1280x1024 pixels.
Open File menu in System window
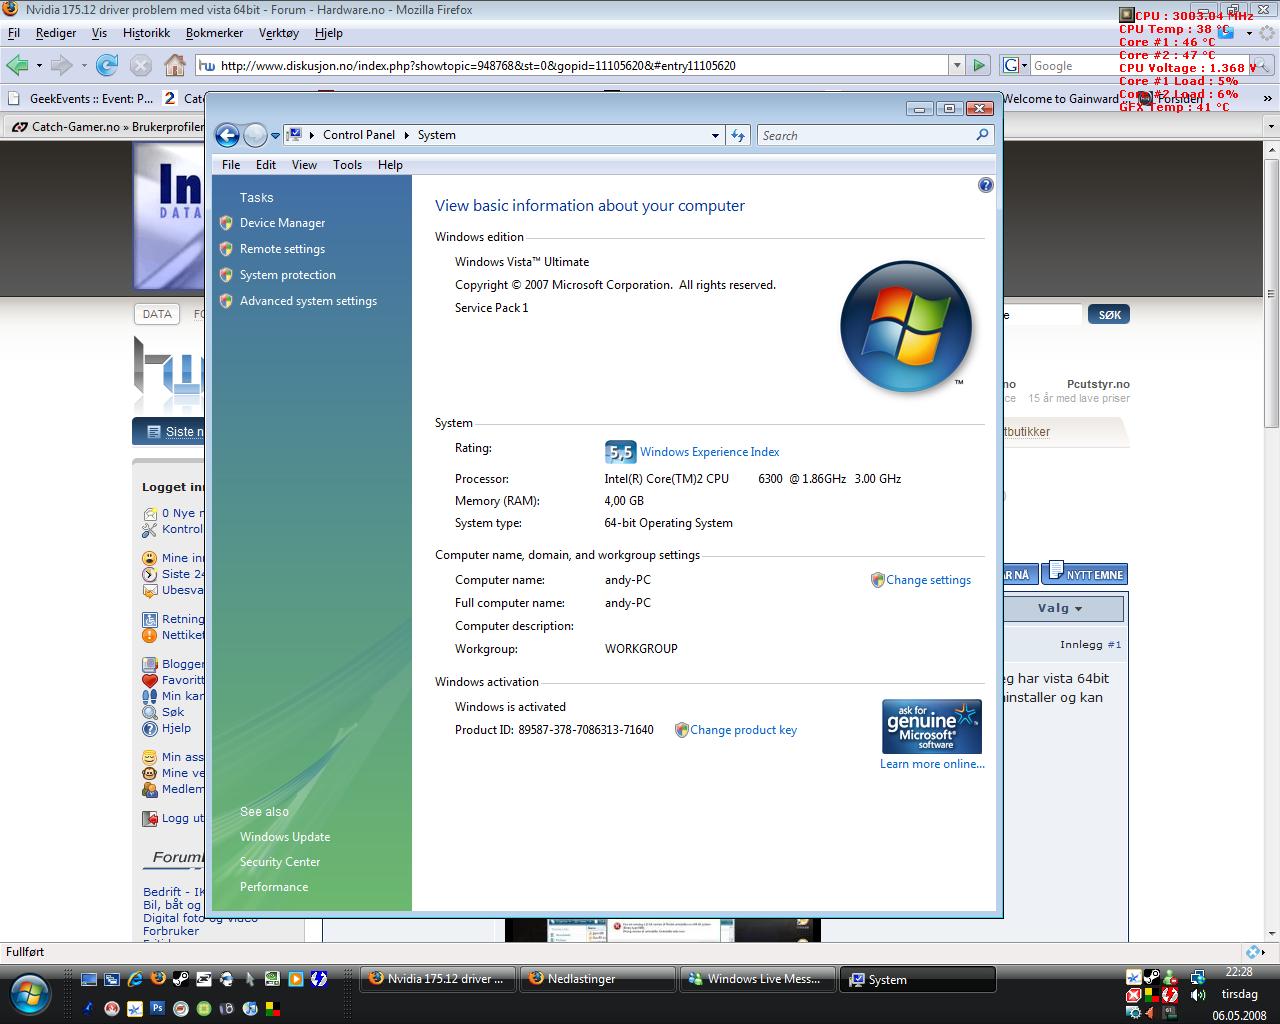pos(231,165)
